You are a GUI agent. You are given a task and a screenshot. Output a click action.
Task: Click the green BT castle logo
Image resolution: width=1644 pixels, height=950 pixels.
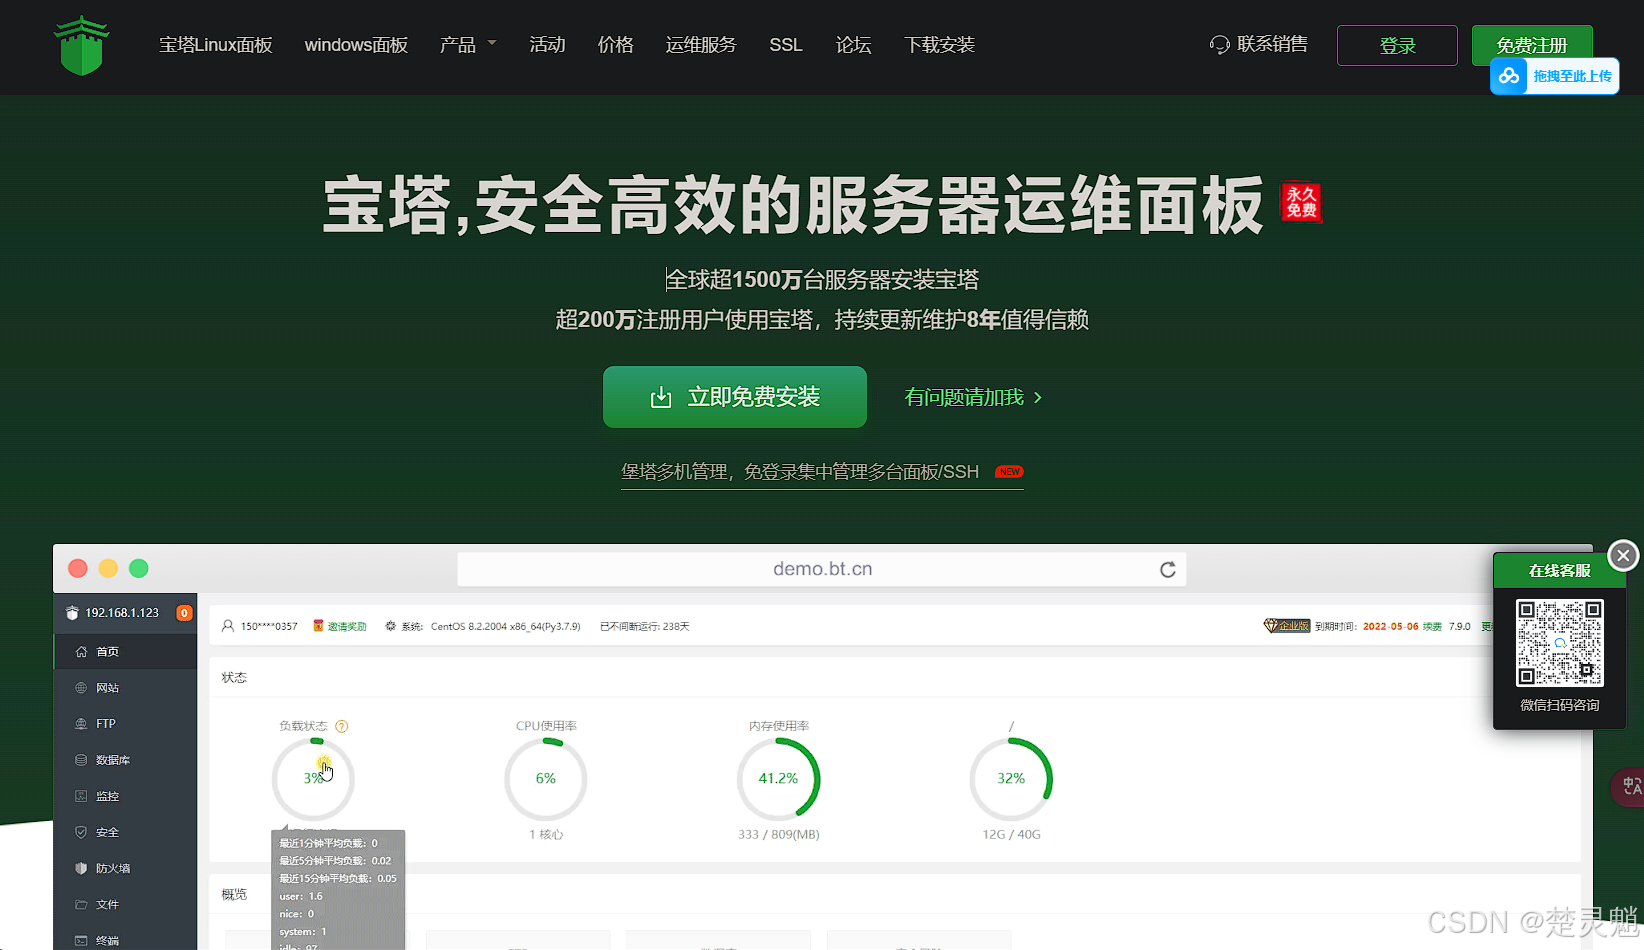(81, 45)
